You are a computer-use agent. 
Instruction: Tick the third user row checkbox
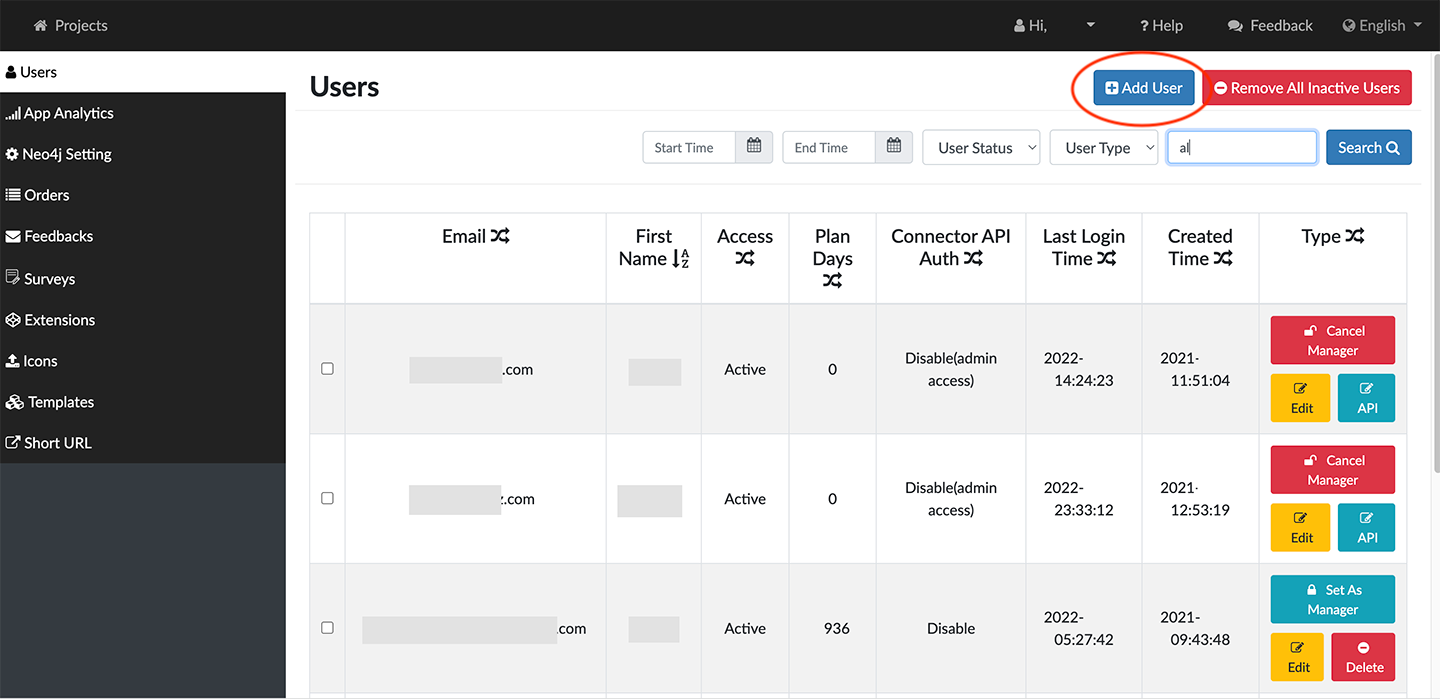pos(327,628)
